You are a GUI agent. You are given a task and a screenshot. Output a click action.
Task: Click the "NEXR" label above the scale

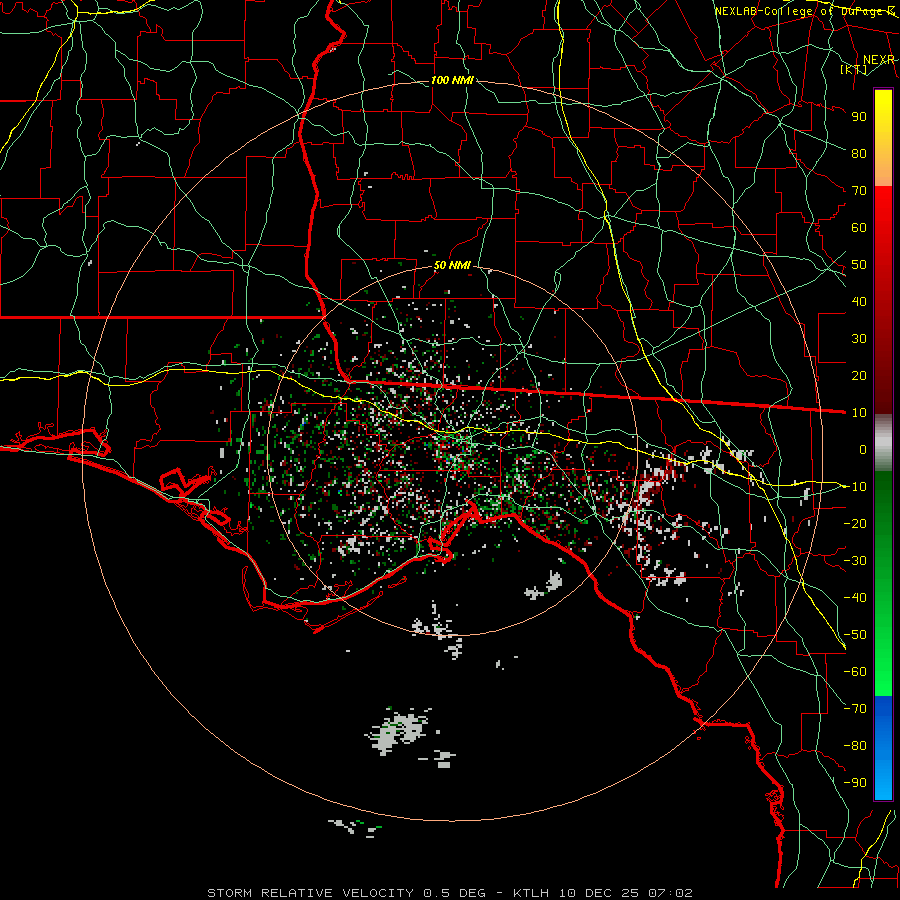[879, 60]
